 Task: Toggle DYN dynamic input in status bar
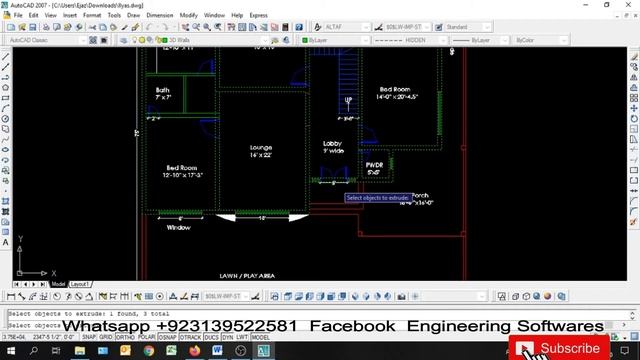tap(227, 337)
